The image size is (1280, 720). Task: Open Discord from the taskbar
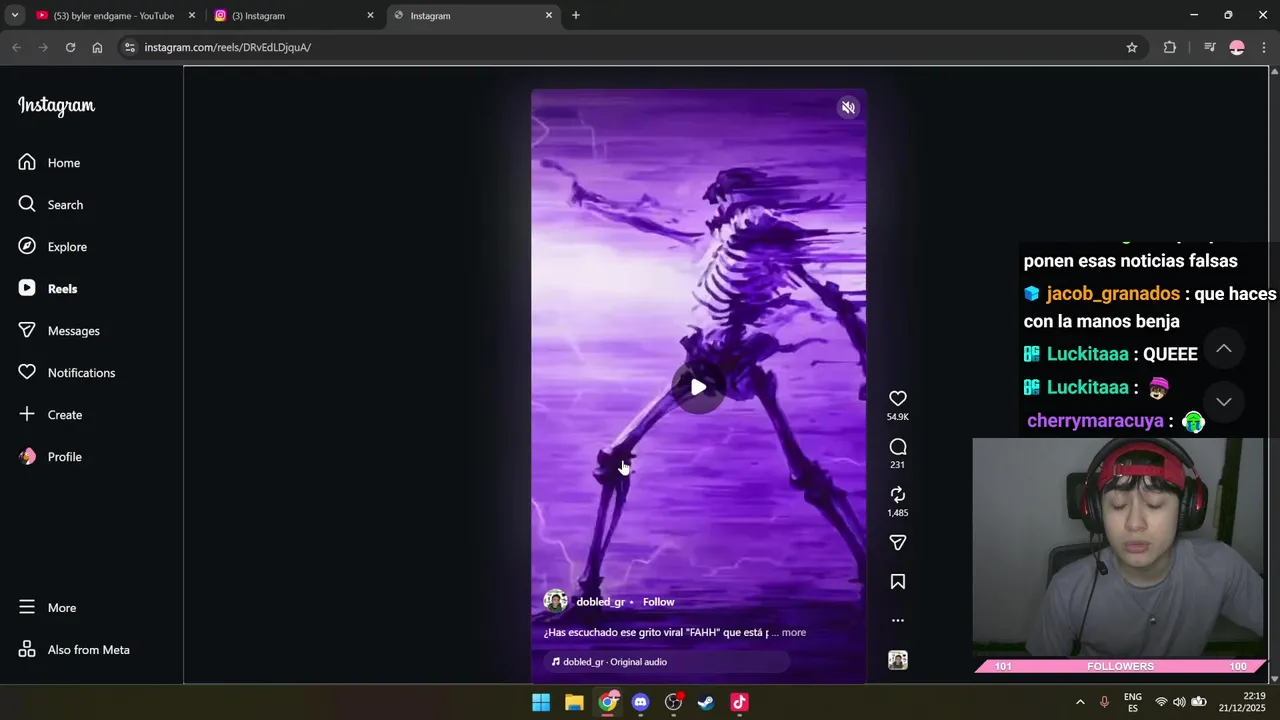640,702
